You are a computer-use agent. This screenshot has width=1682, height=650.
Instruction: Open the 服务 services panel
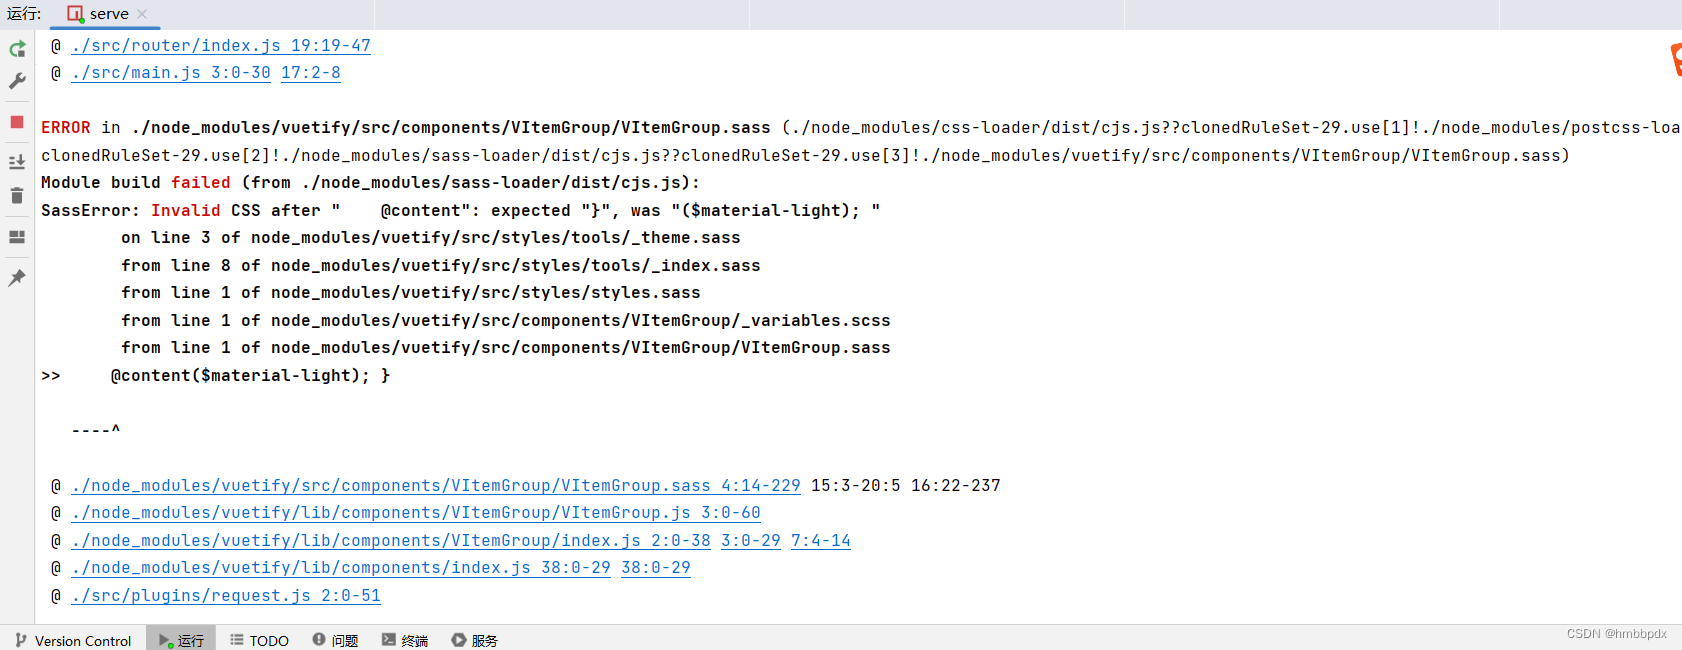pos(474,640)
